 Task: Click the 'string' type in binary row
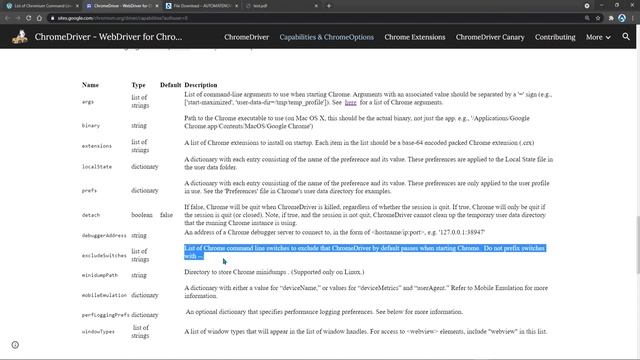(139, 125)
